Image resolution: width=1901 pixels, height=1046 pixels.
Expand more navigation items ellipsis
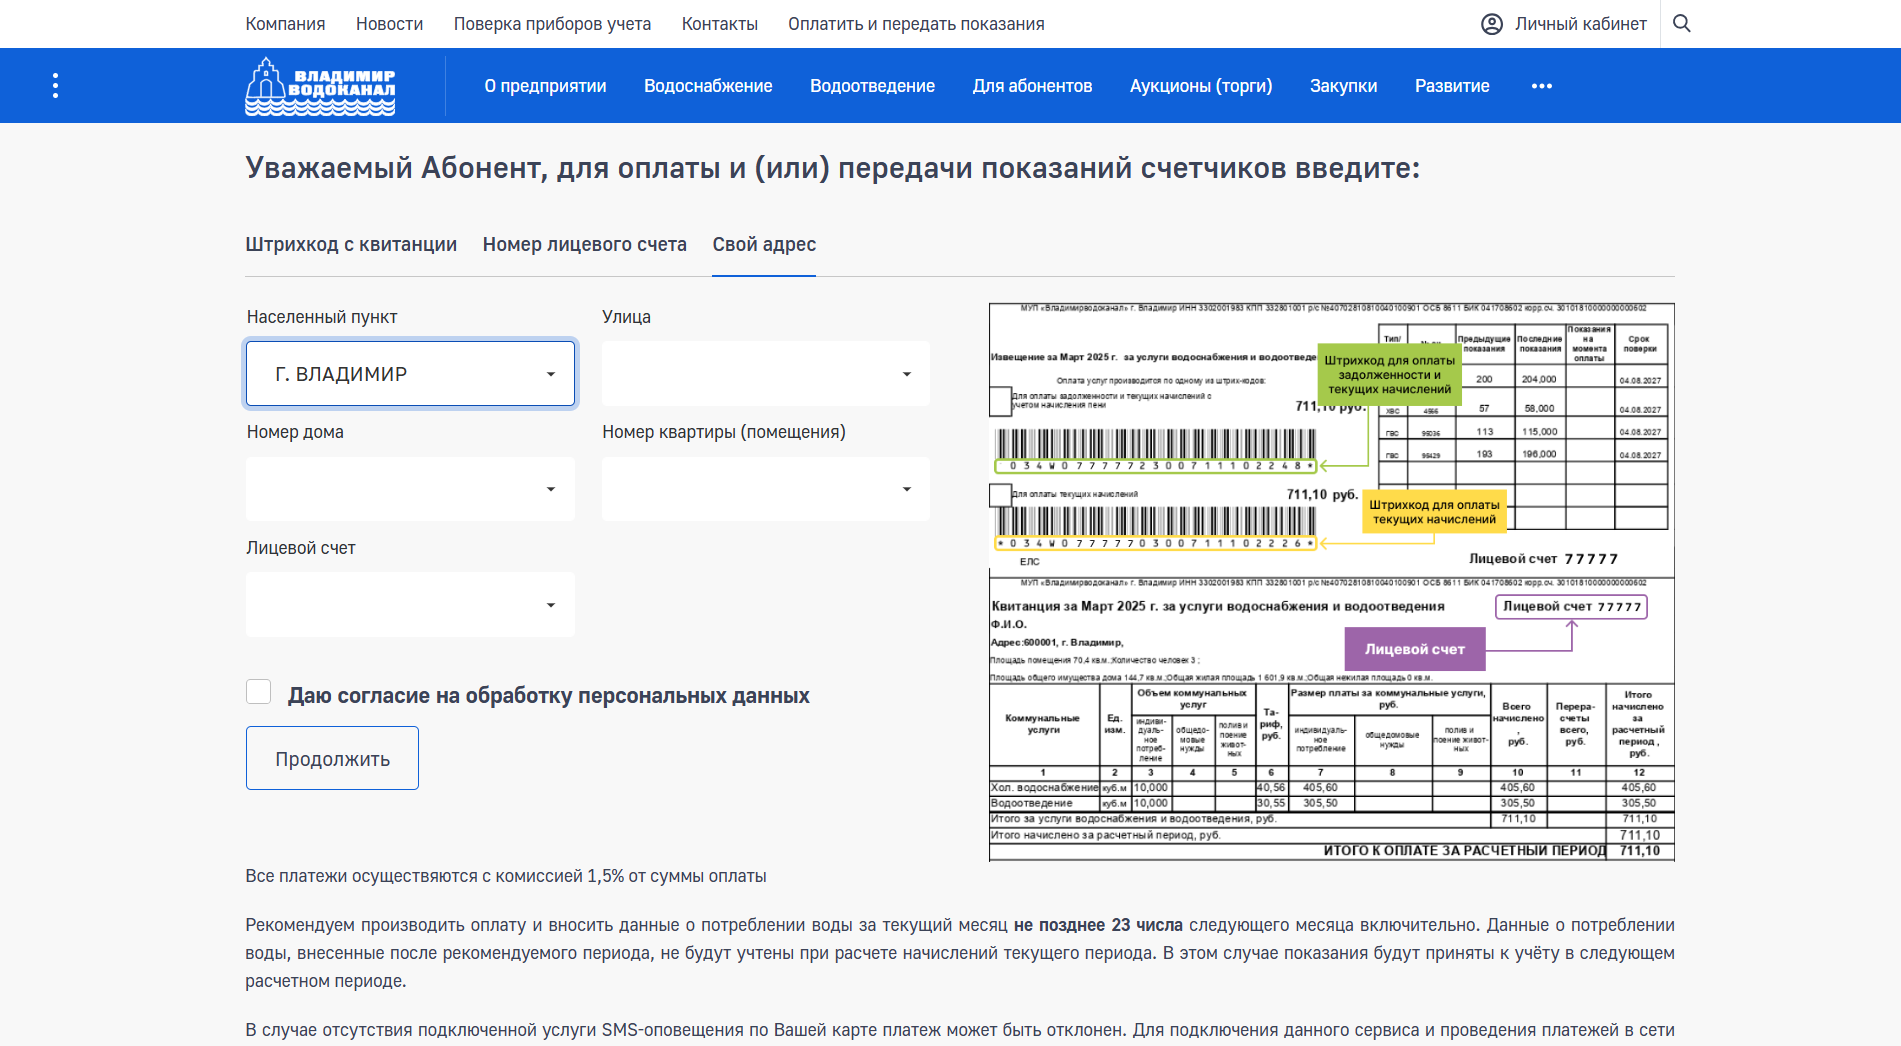coord(1542,86)
